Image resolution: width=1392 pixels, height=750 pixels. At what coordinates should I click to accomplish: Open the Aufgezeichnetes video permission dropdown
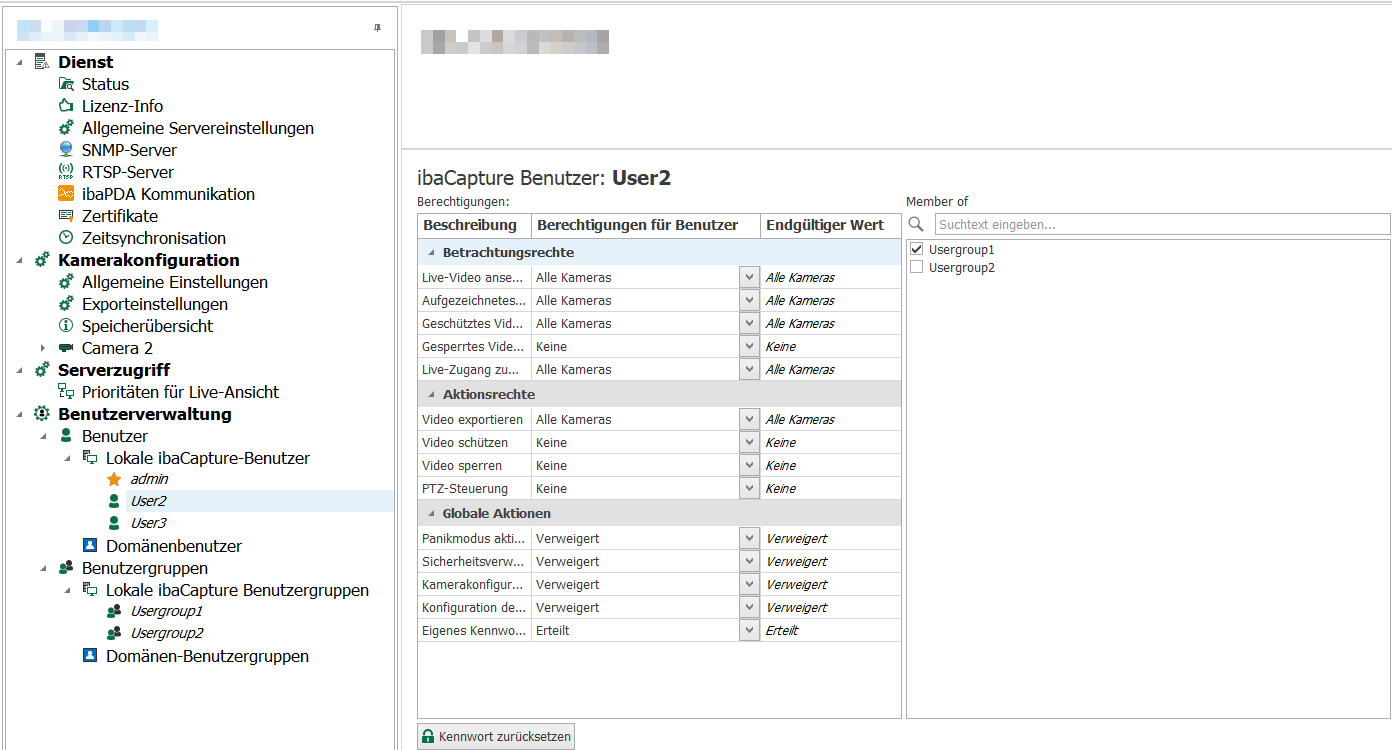tap(749, 300)
